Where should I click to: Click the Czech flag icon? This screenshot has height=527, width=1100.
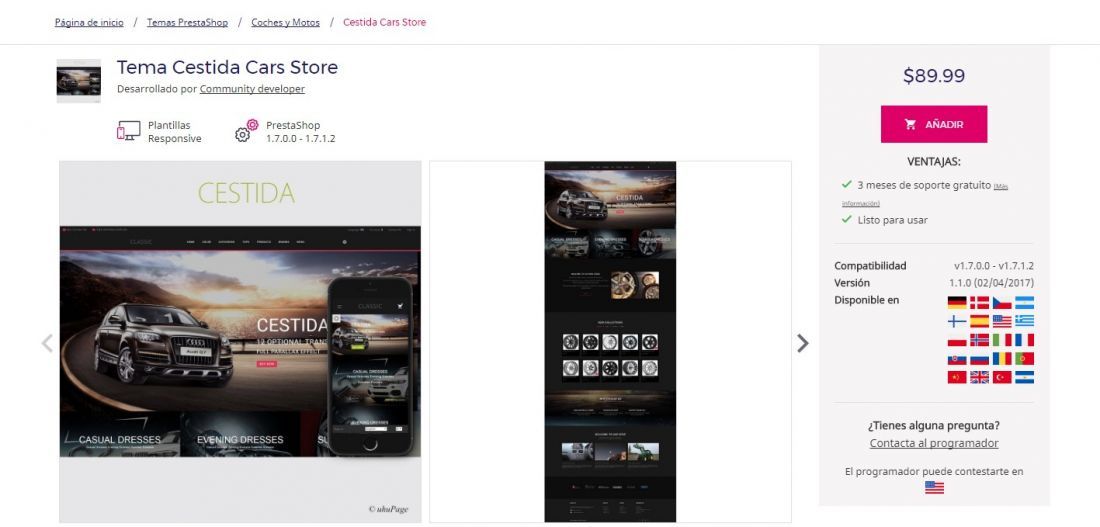click(1002, 302)
